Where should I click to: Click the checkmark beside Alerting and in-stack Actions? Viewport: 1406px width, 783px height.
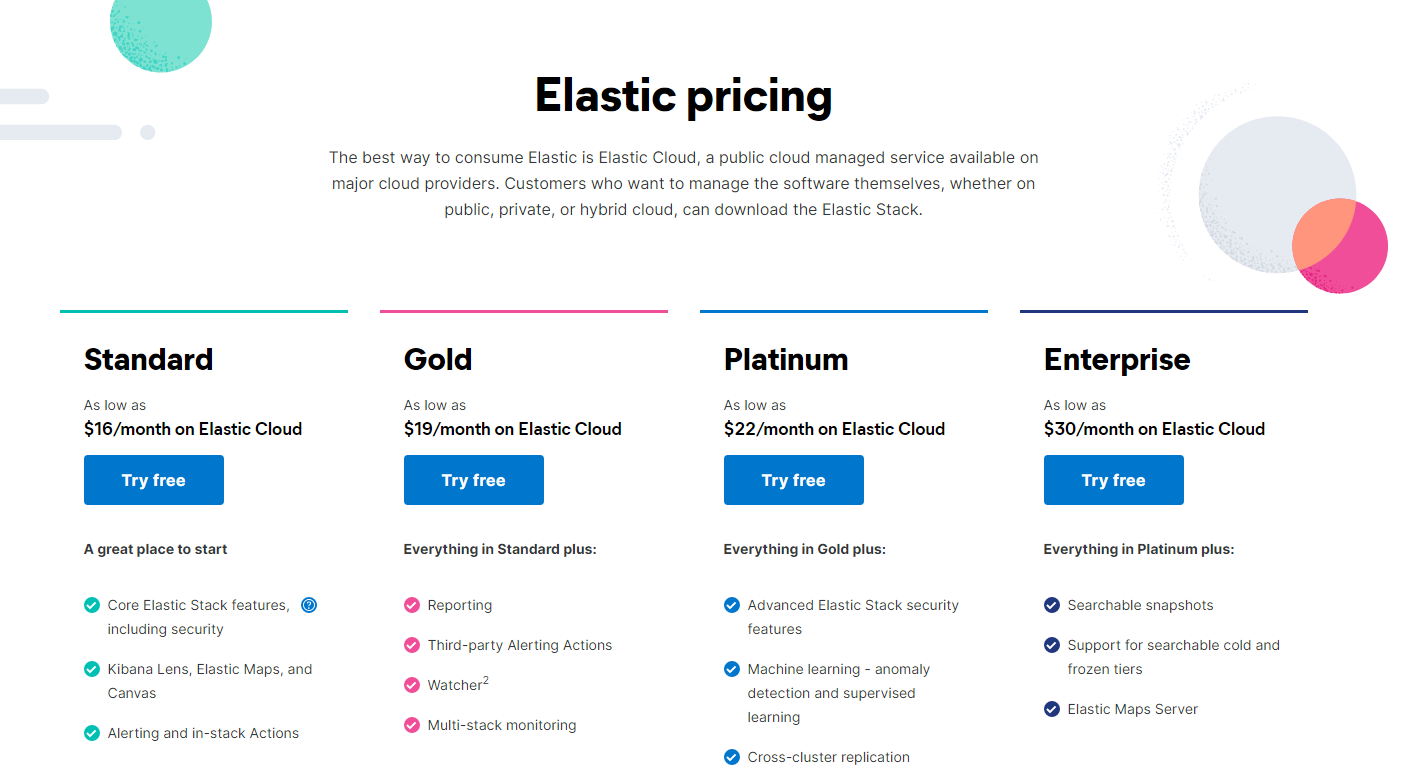pyautogui.click(x=91, y=732)
